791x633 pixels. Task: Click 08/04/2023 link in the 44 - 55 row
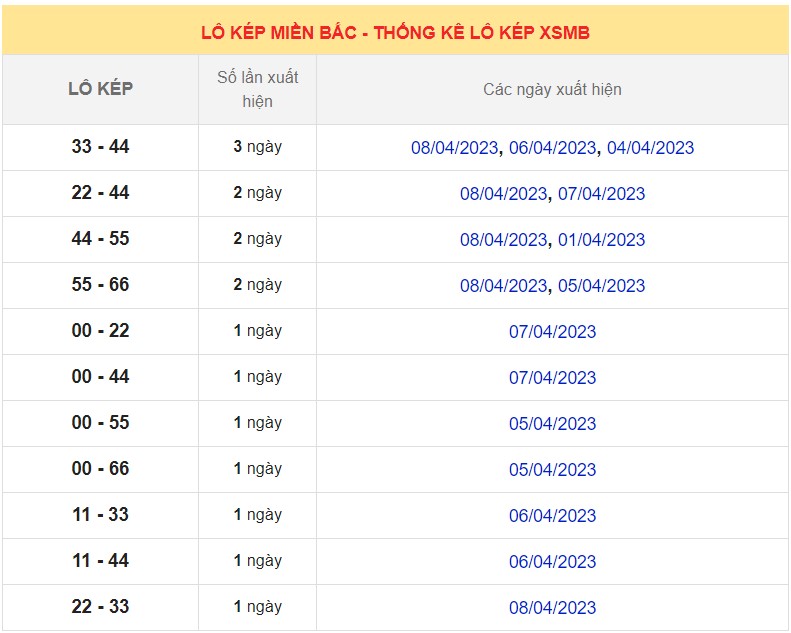point(503,240)
